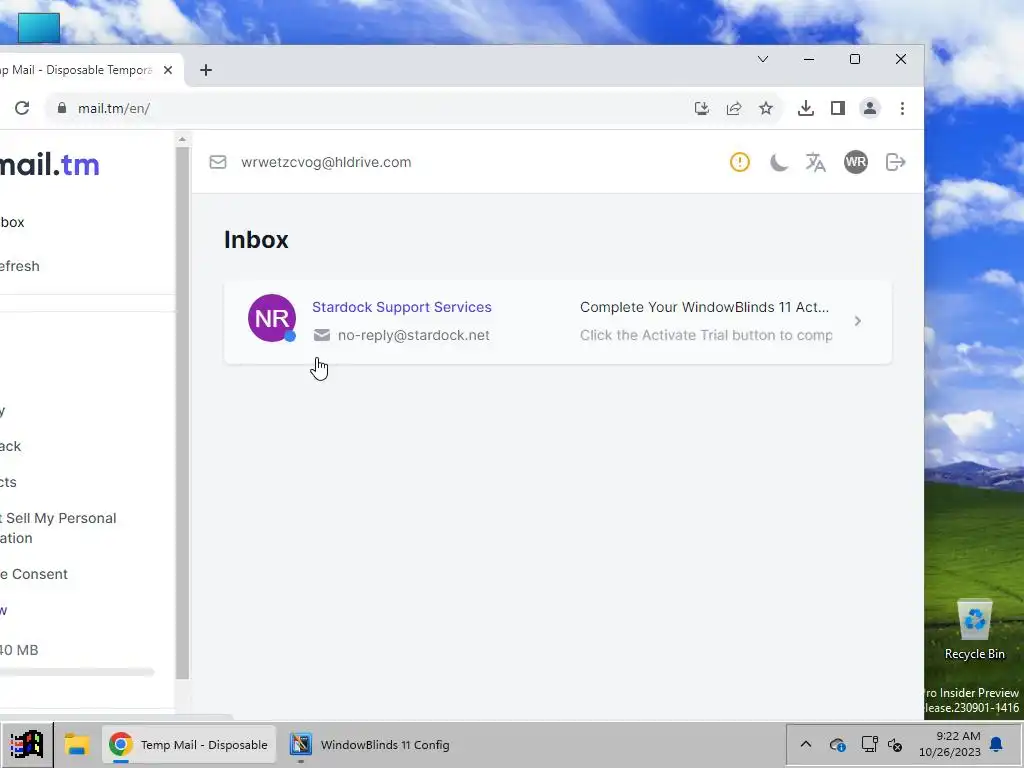
Task: Click Activate Trial preview text
Action: (x=706, y=335)
